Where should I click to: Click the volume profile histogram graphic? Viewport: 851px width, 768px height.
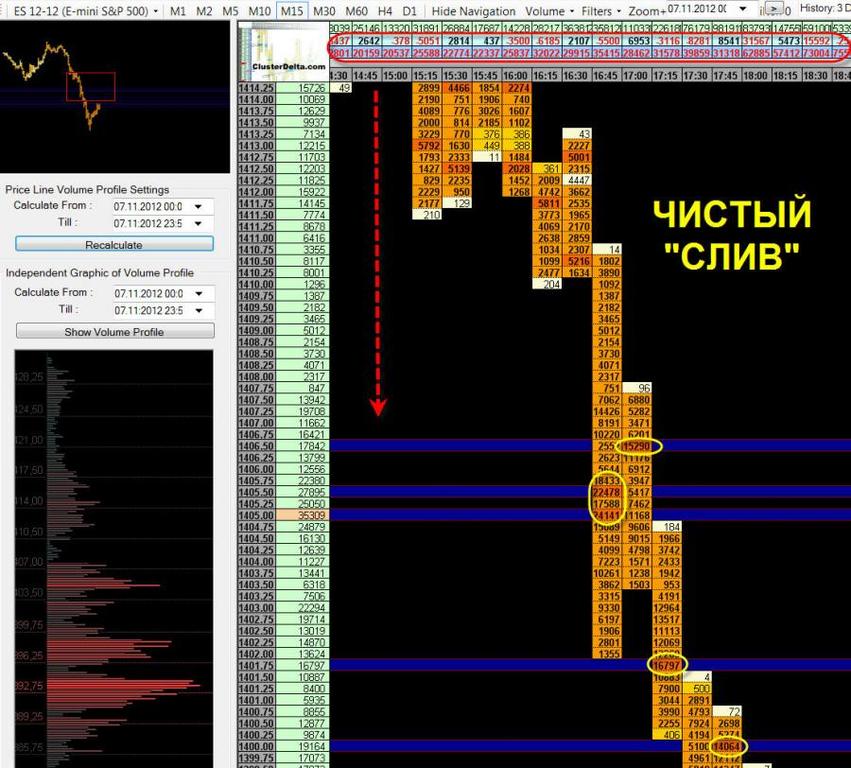(x=114, y=559)
